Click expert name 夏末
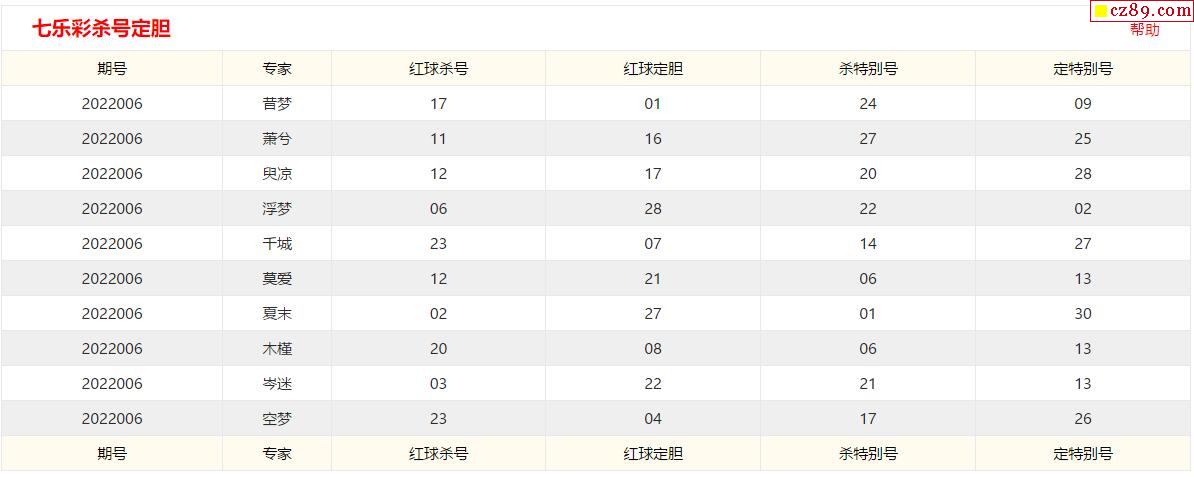The width and height of the screenshot is (1194, 477). tap(277, 314)
